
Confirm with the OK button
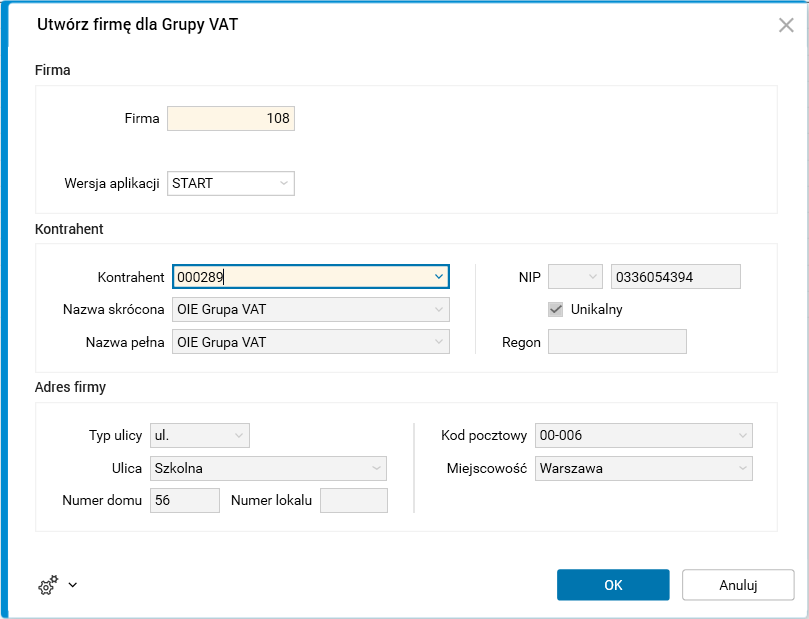click(x=613, y=585)
